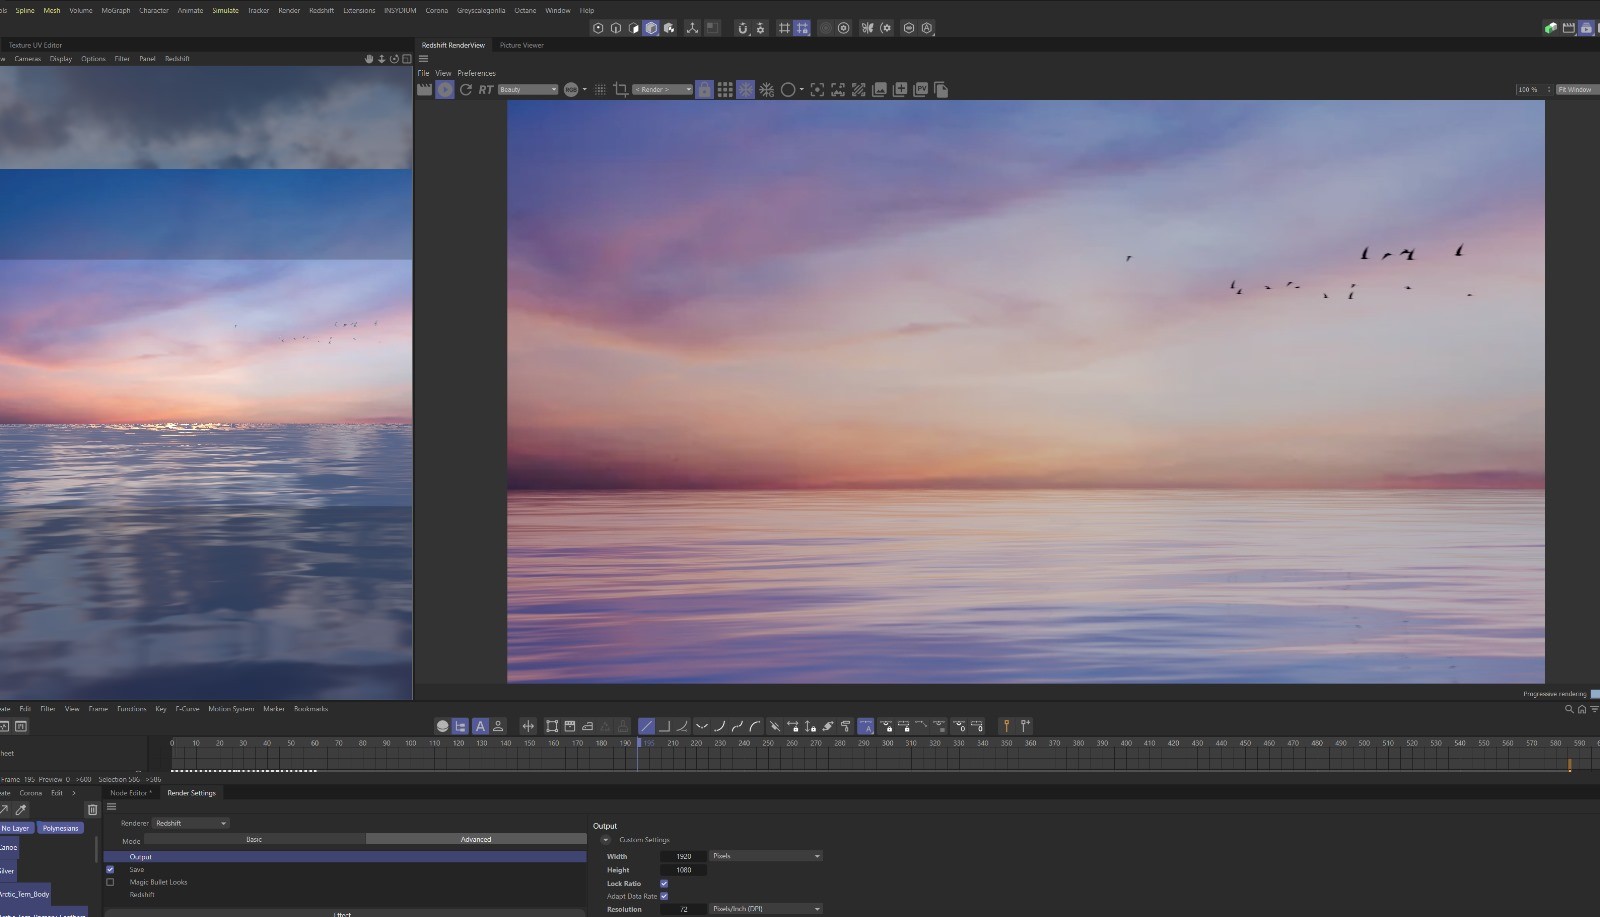Toggle the camera lock padlock icon
1600x917 pixels.
pyautogui.click(x=704, y=90)
